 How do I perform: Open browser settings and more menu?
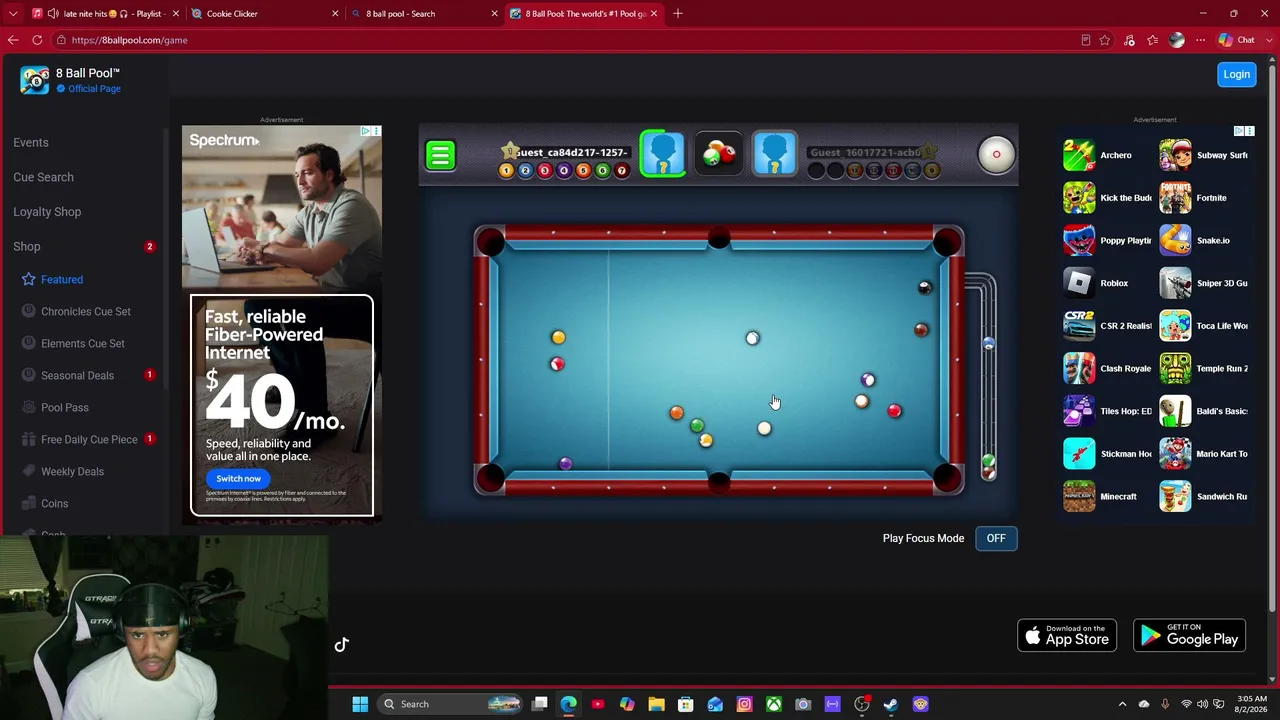pos(1200,40)
